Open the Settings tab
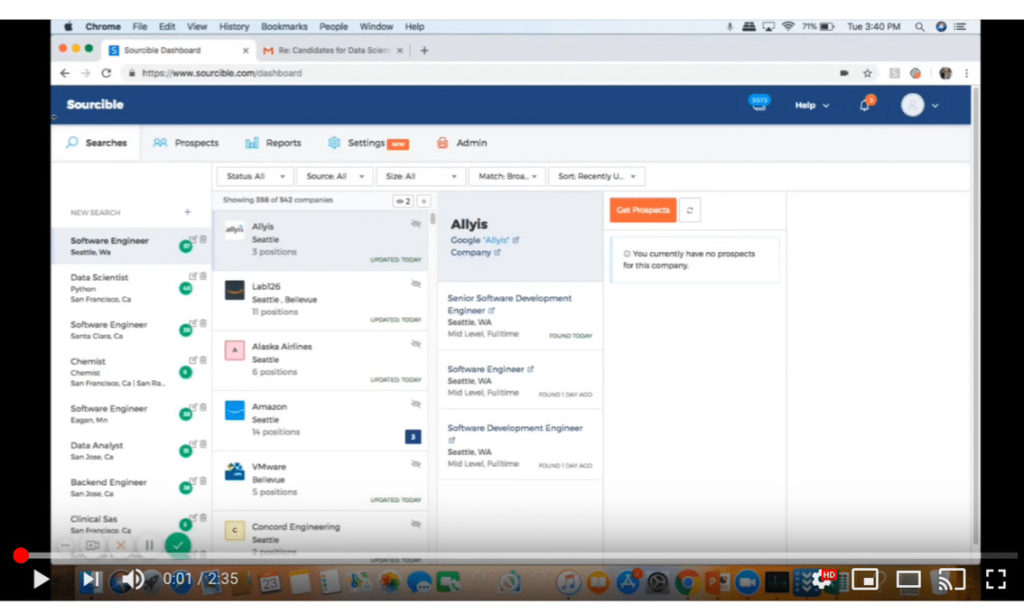The image size is (1024, 614). coord(368,142)
